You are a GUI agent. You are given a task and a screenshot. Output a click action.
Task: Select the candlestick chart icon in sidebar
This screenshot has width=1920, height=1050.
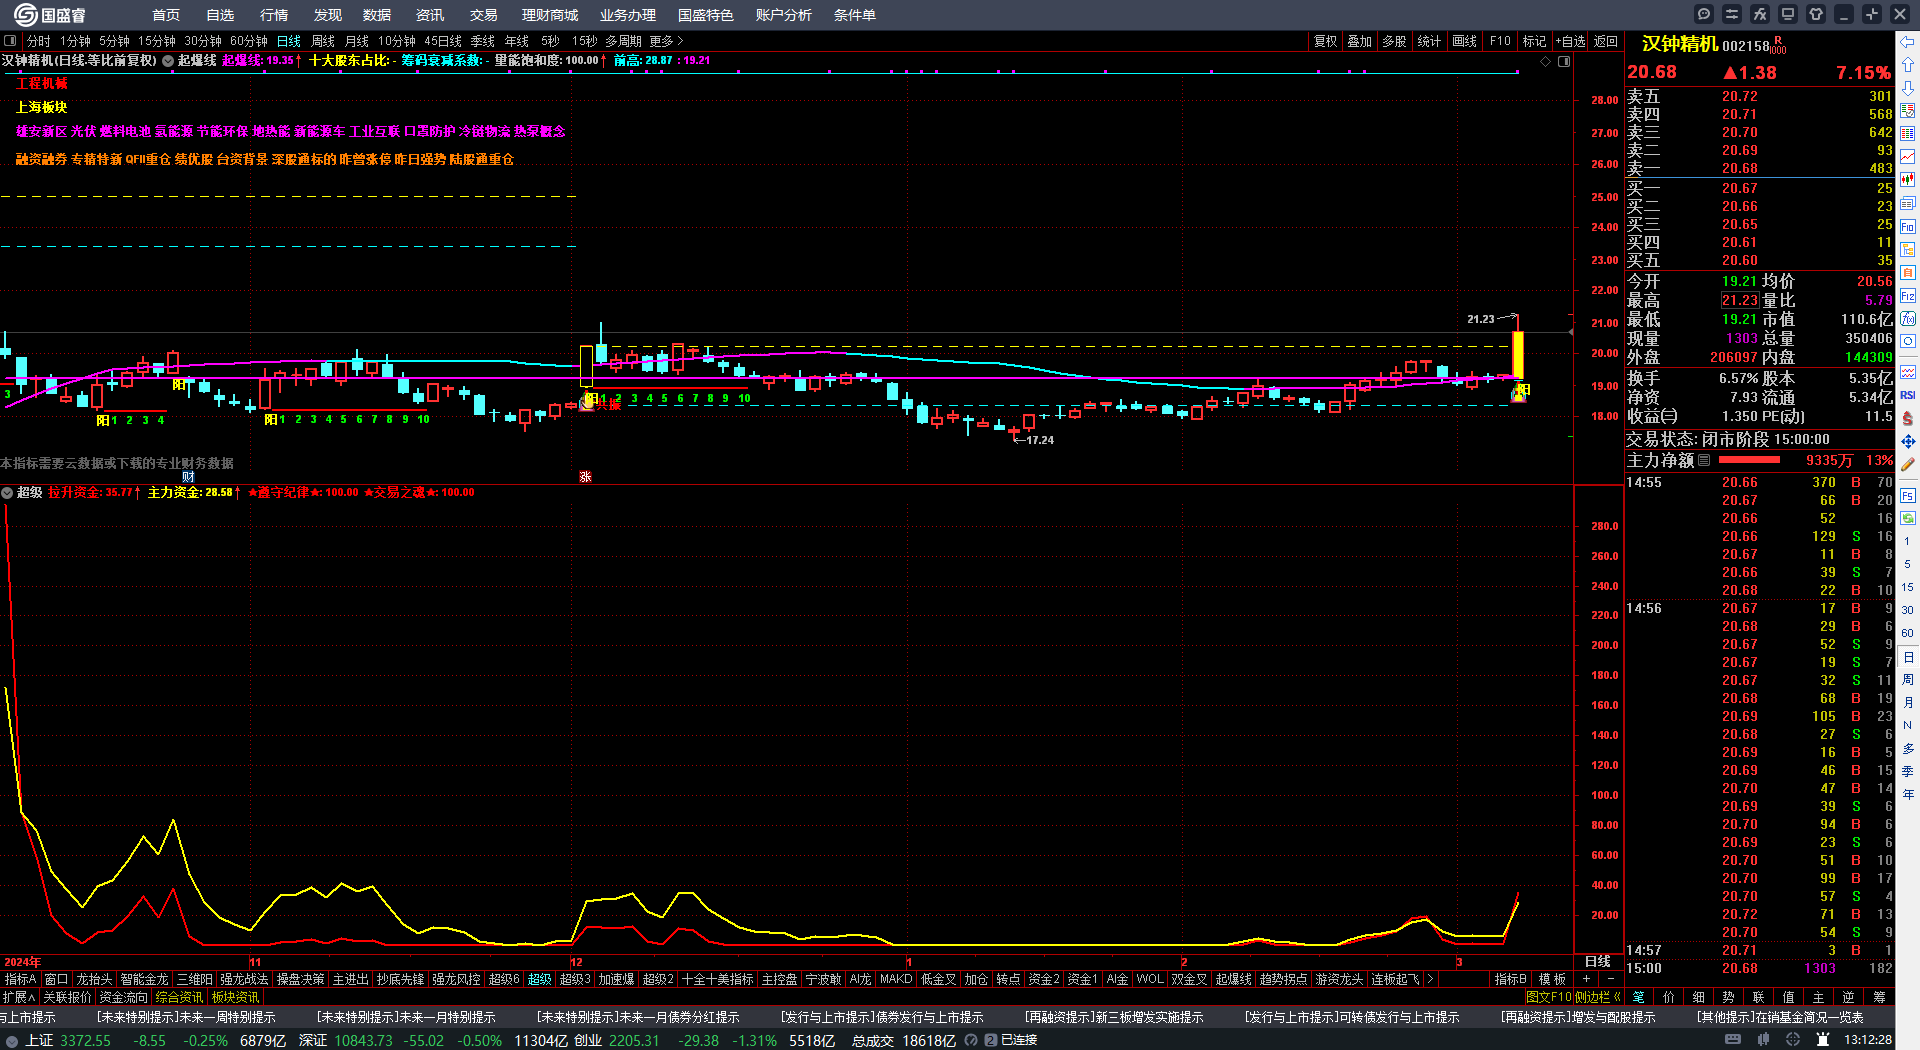coord(1908,180)
